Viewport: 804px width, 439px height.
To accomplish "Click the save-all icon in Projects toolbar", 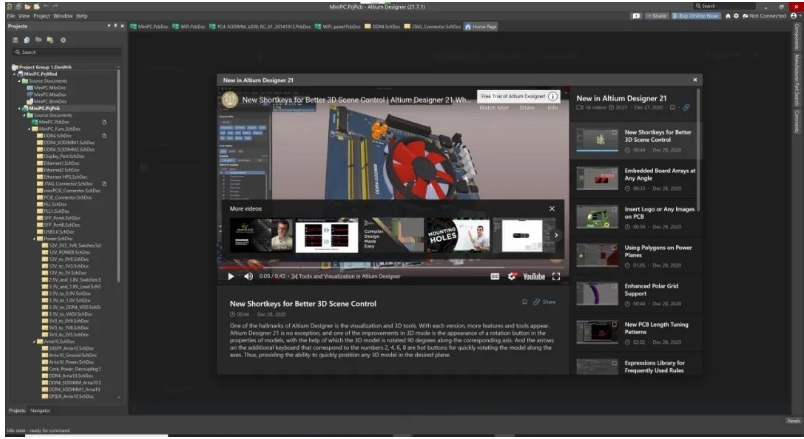I will click(15, 40).
